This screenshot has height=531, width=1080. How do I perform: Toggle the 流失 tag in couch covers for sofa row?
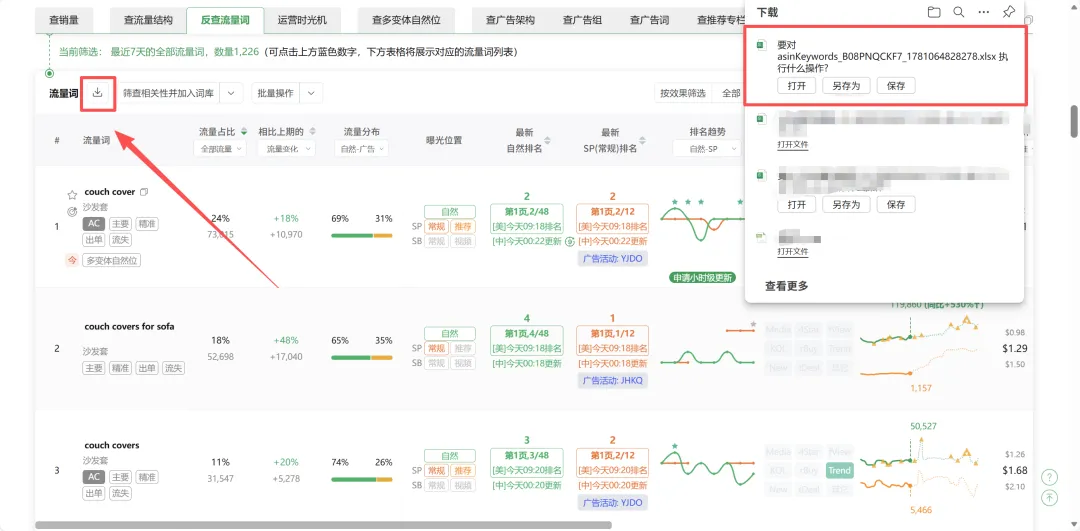[173, 368]
